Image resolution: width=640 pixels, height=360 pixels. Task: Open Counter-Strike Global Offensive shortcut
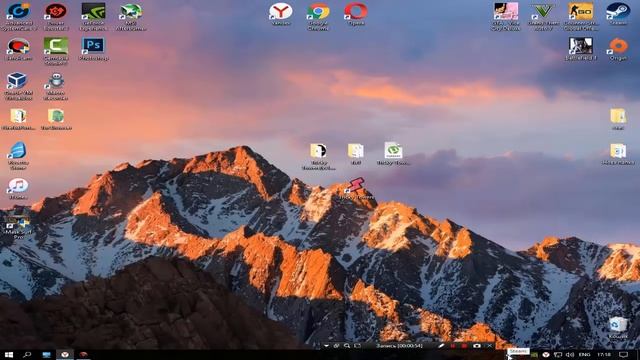click(x=581, y=17)
